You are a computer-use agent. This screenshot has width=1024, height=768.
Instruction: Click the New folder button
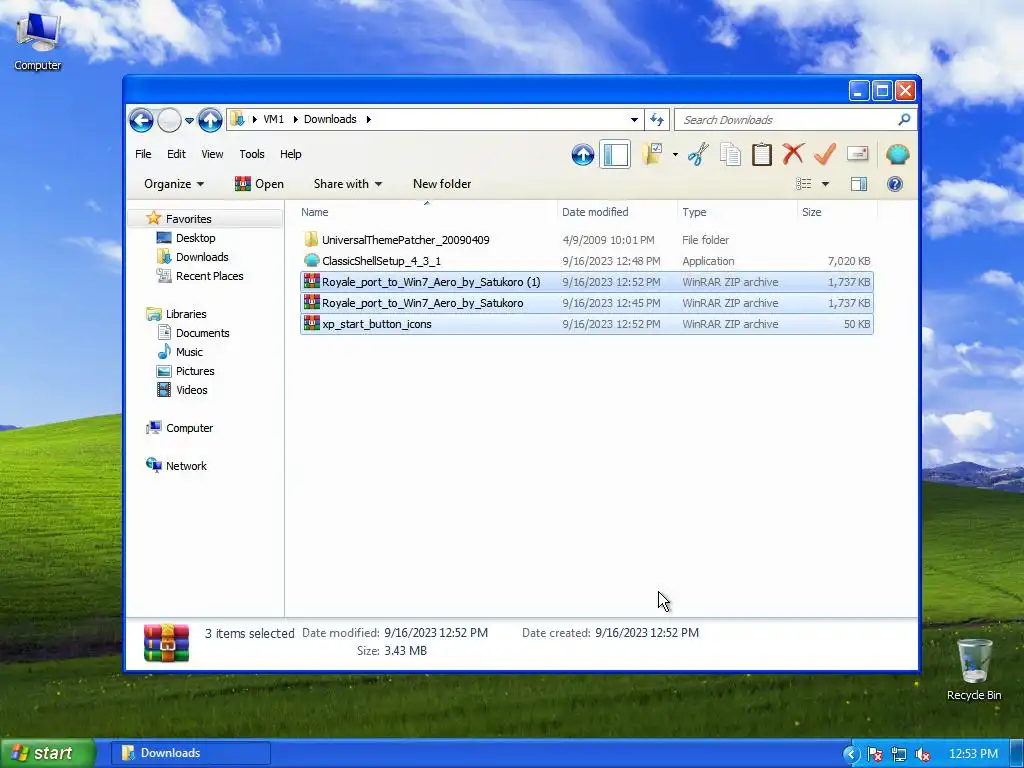coord(441,184)
